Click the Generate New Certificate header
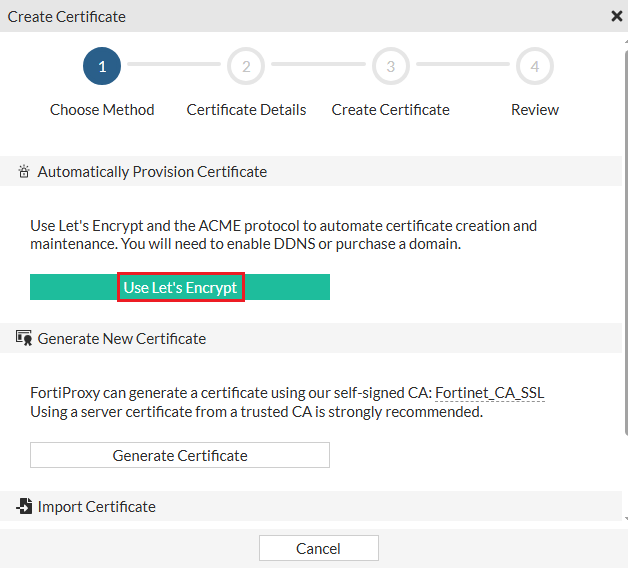628x568 pixels. 122,339
